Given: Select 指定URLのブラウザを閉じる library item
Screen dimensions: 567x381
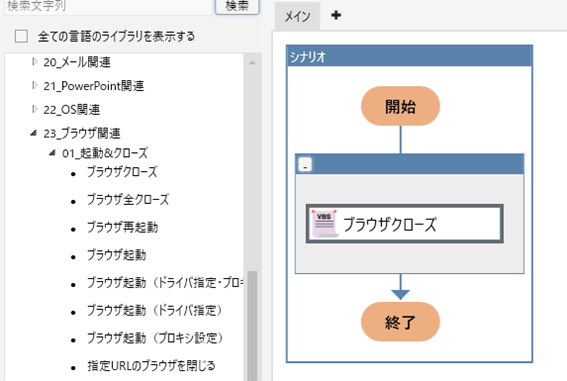Looking at the screenshot, I should [151, 366].
